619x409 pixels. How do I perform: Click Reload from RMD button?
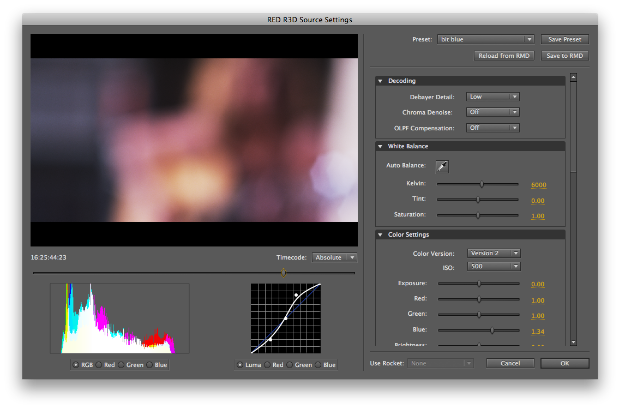click(504, 56)
